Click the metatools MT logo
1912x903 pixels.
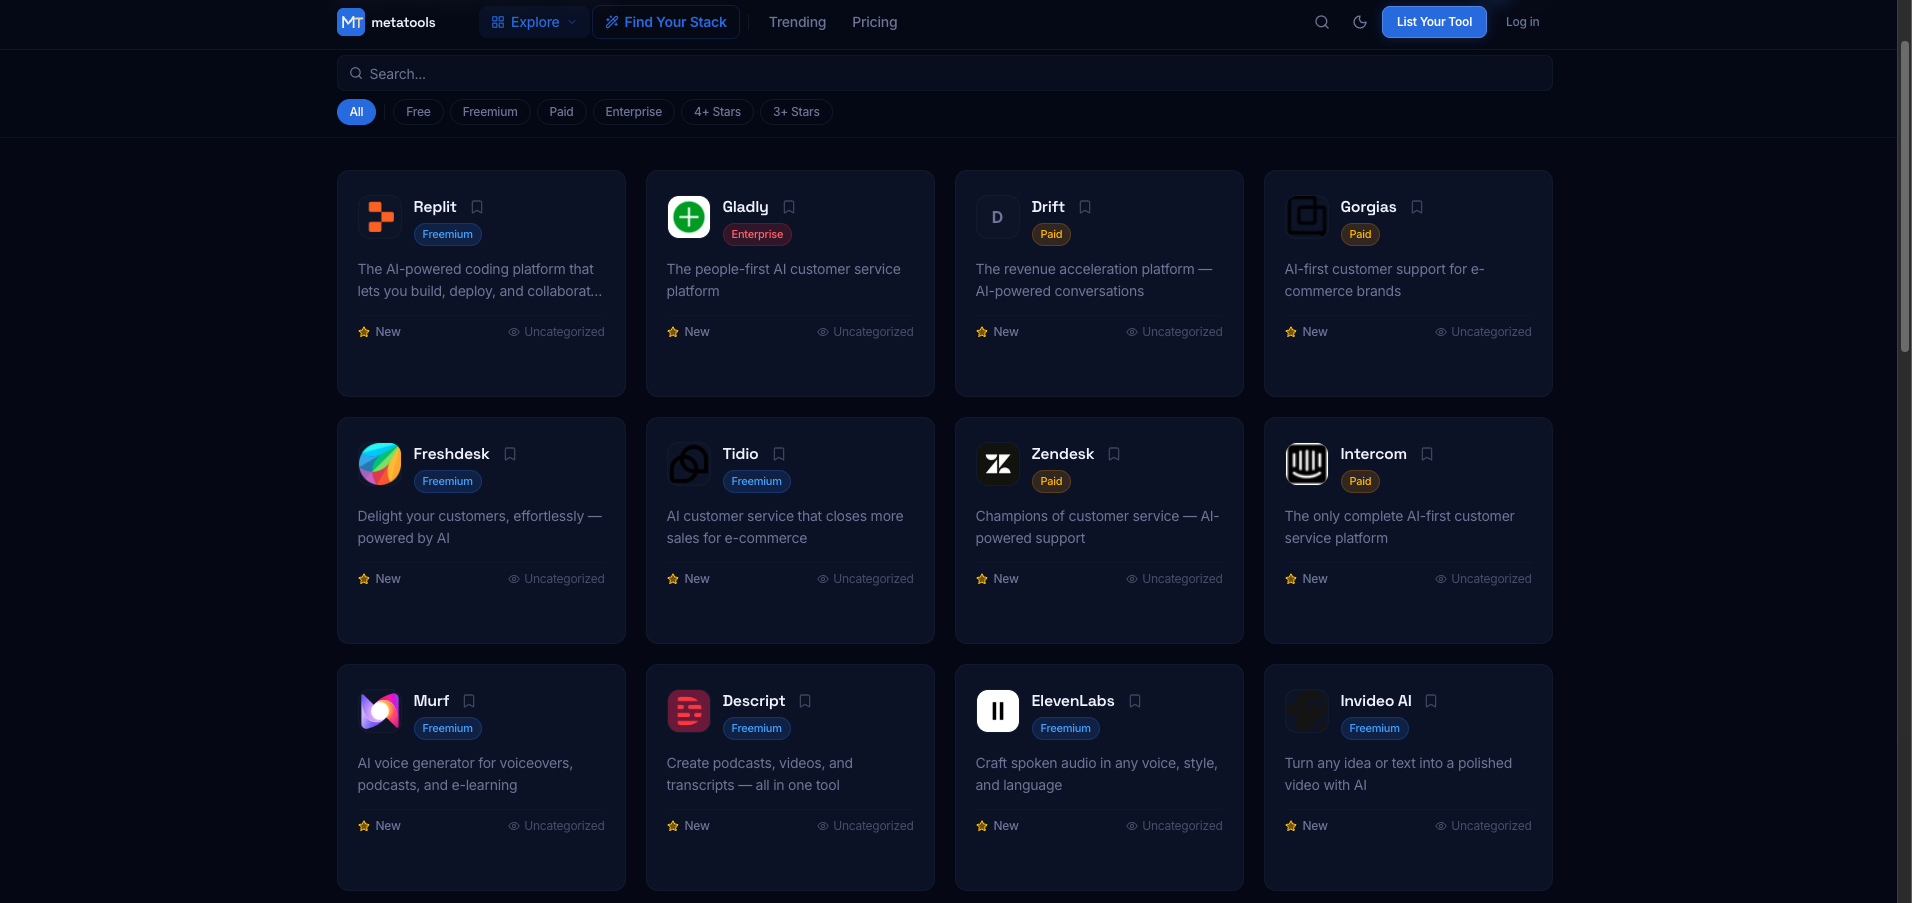[x=351, y=21]
